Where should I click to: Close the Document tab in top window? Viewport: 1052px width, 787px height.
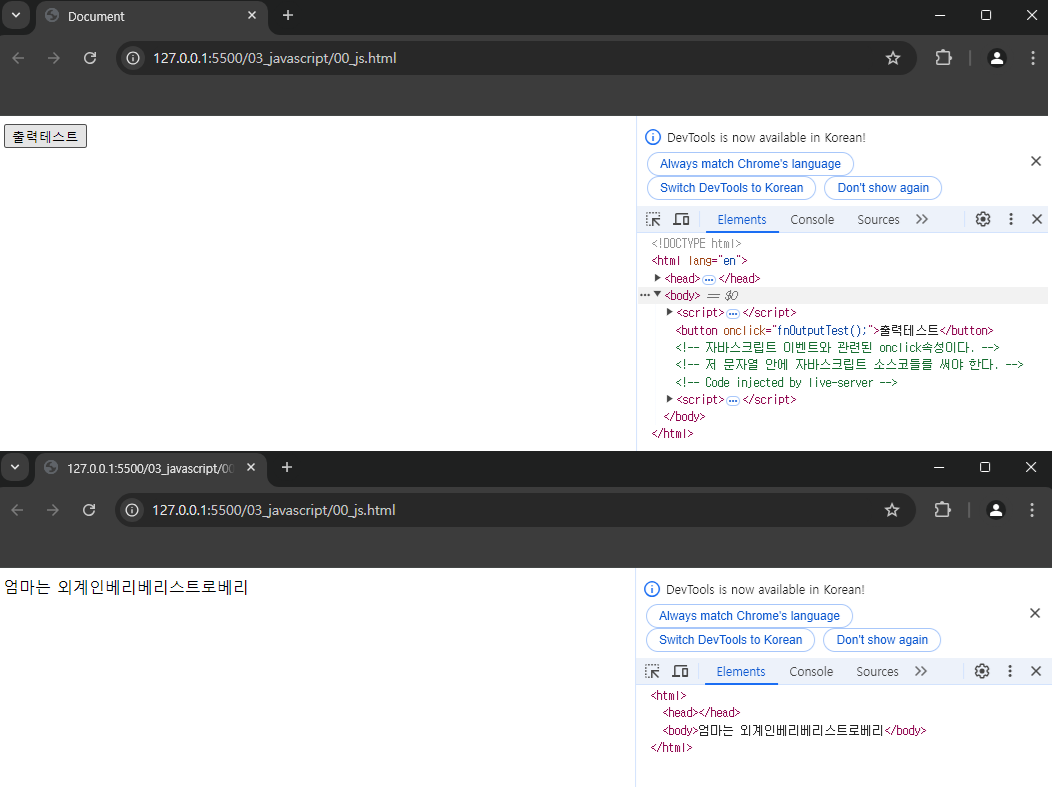(x=252, y=15)
